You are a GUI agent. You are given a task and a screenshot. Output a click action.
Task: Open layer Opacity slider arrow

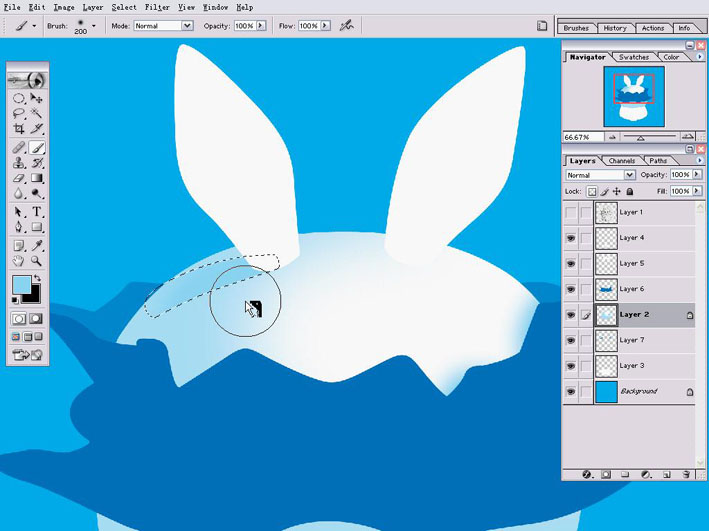click(697, 174)
